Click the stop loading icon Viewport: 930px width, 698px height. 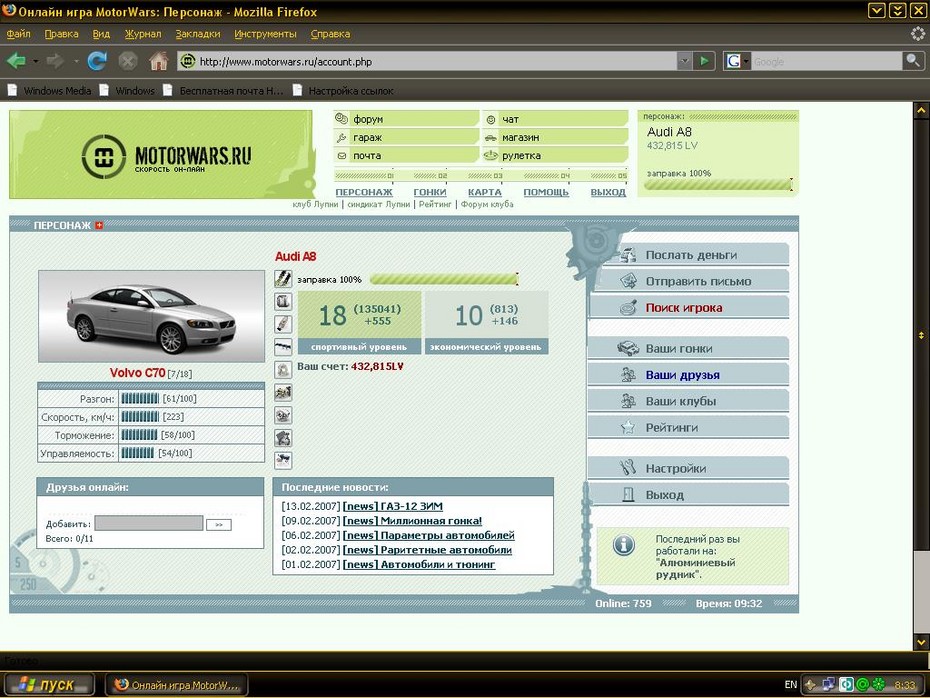[x=128, y=60]
